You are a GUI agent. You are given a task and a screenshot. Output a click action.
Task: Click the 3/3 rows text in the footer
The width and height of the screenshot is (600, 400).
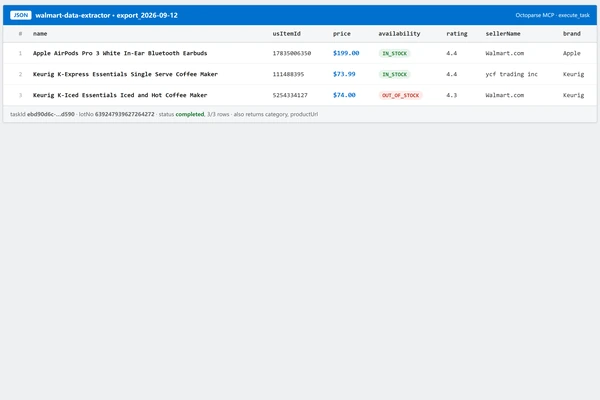(x=218, y=114)
